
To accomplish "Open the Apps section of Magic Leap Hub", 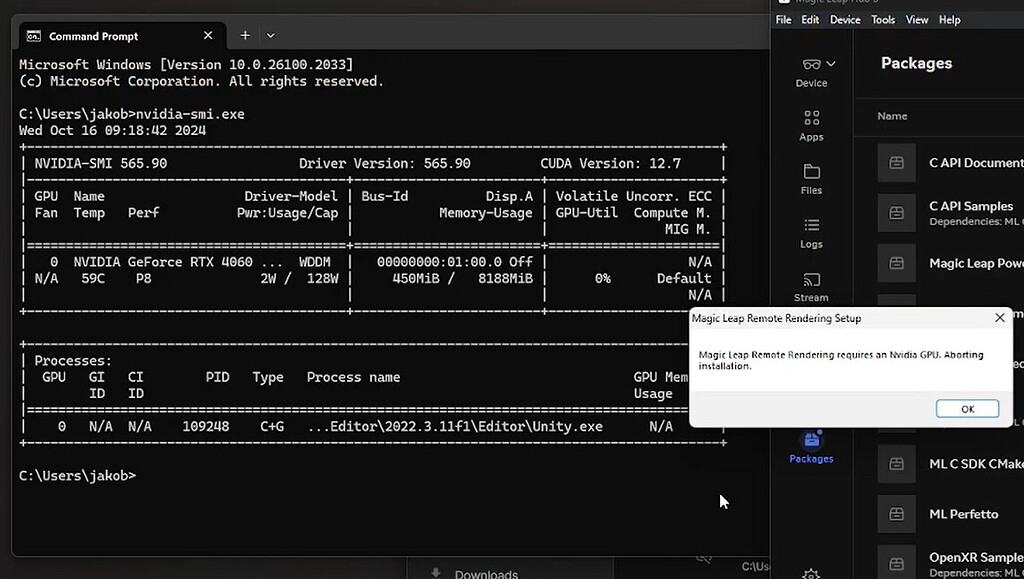I will click(811, 127).
